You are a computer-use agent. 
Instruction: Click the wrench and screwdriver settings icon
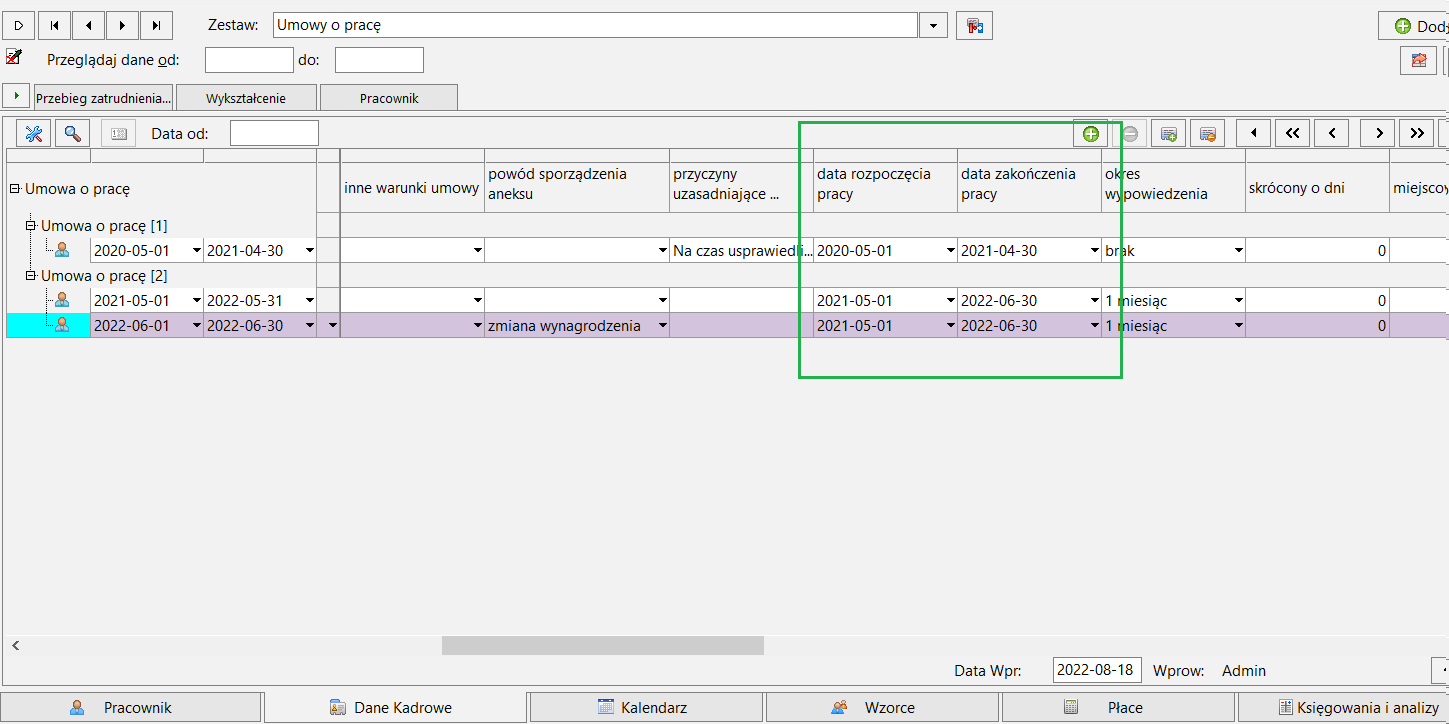(x=33, y=133)
